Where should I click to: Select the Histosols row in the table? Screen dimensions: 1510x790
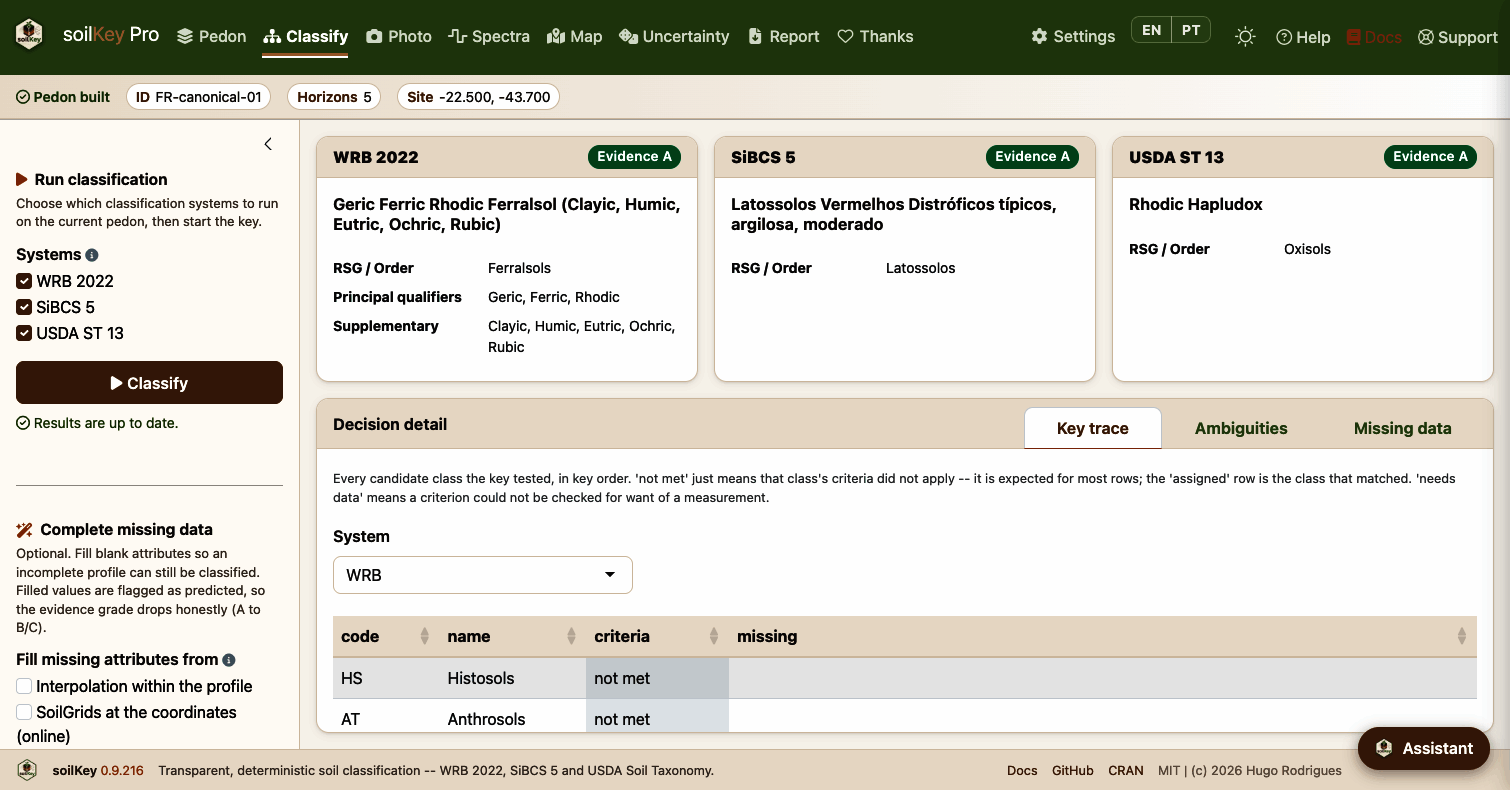[905, 678]
